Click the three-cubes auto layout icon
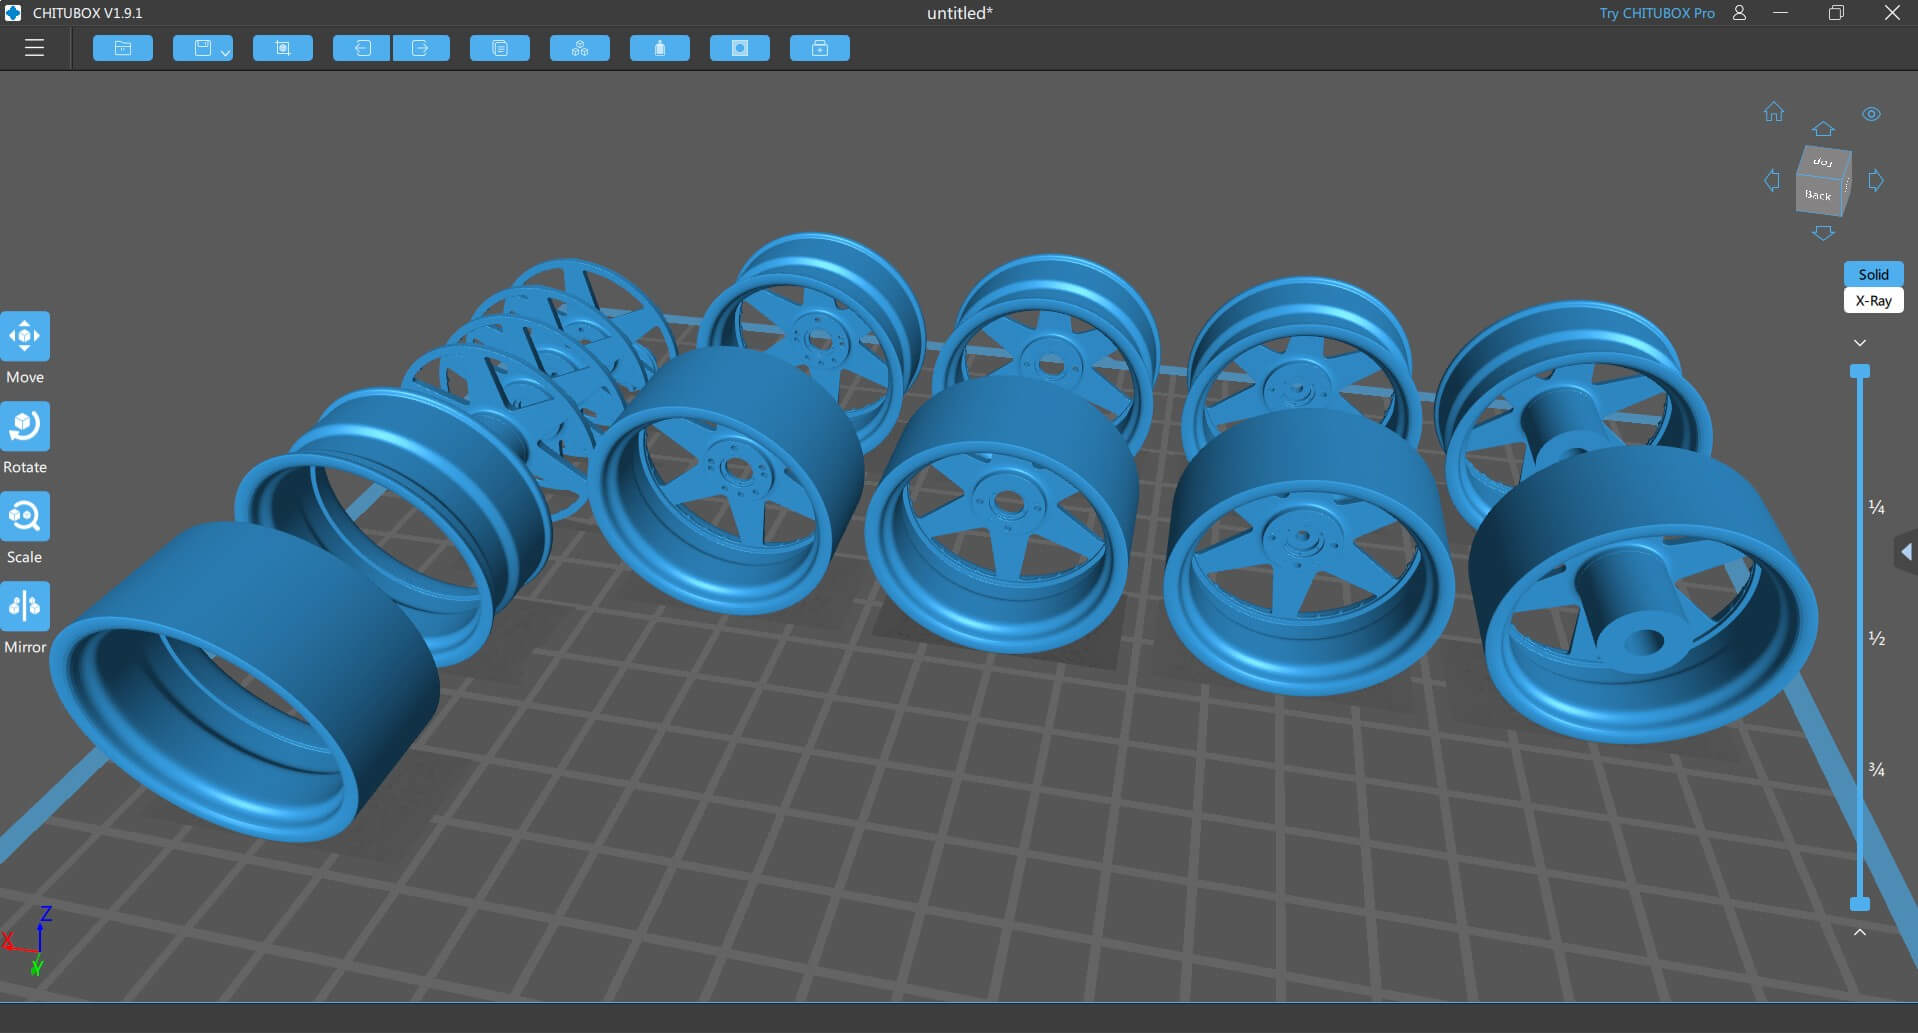 (x=580, y=48)
